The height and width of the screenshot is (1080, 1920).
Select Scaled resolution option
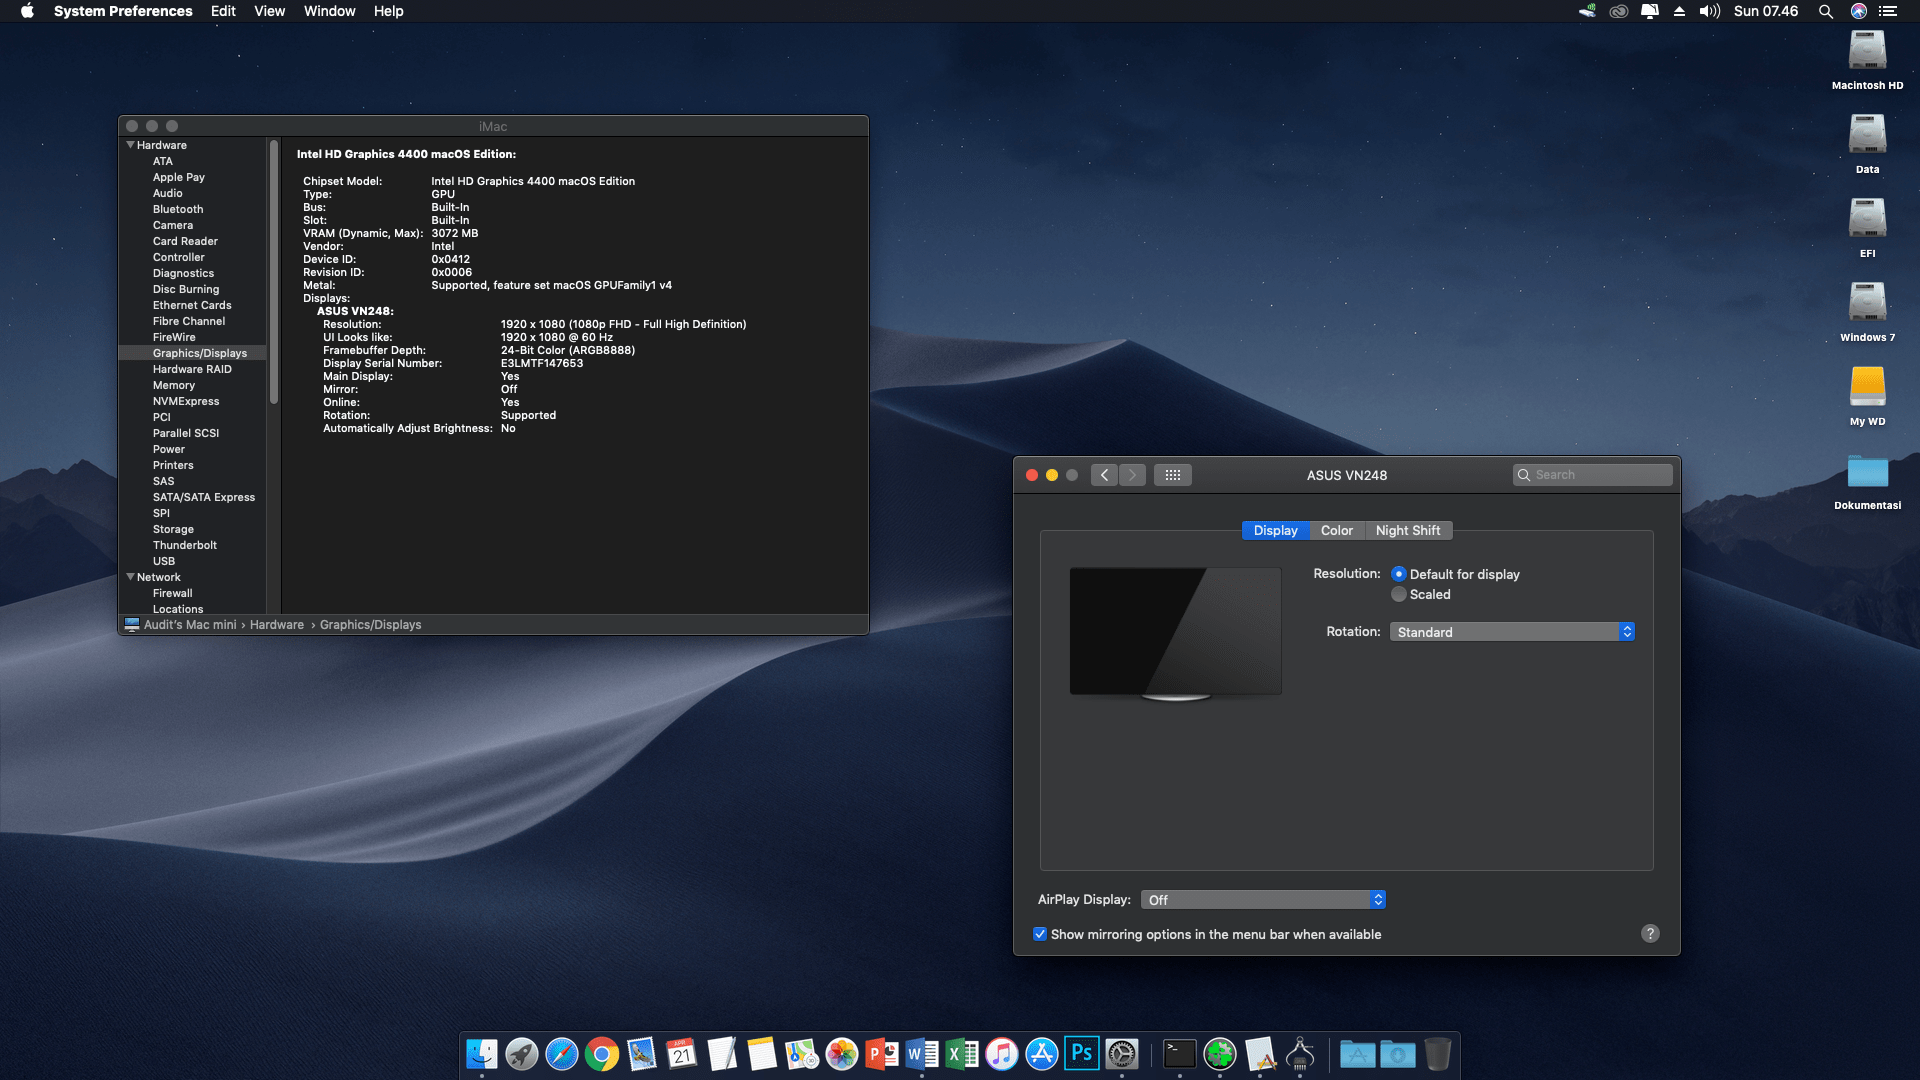tap(1399, 594)
